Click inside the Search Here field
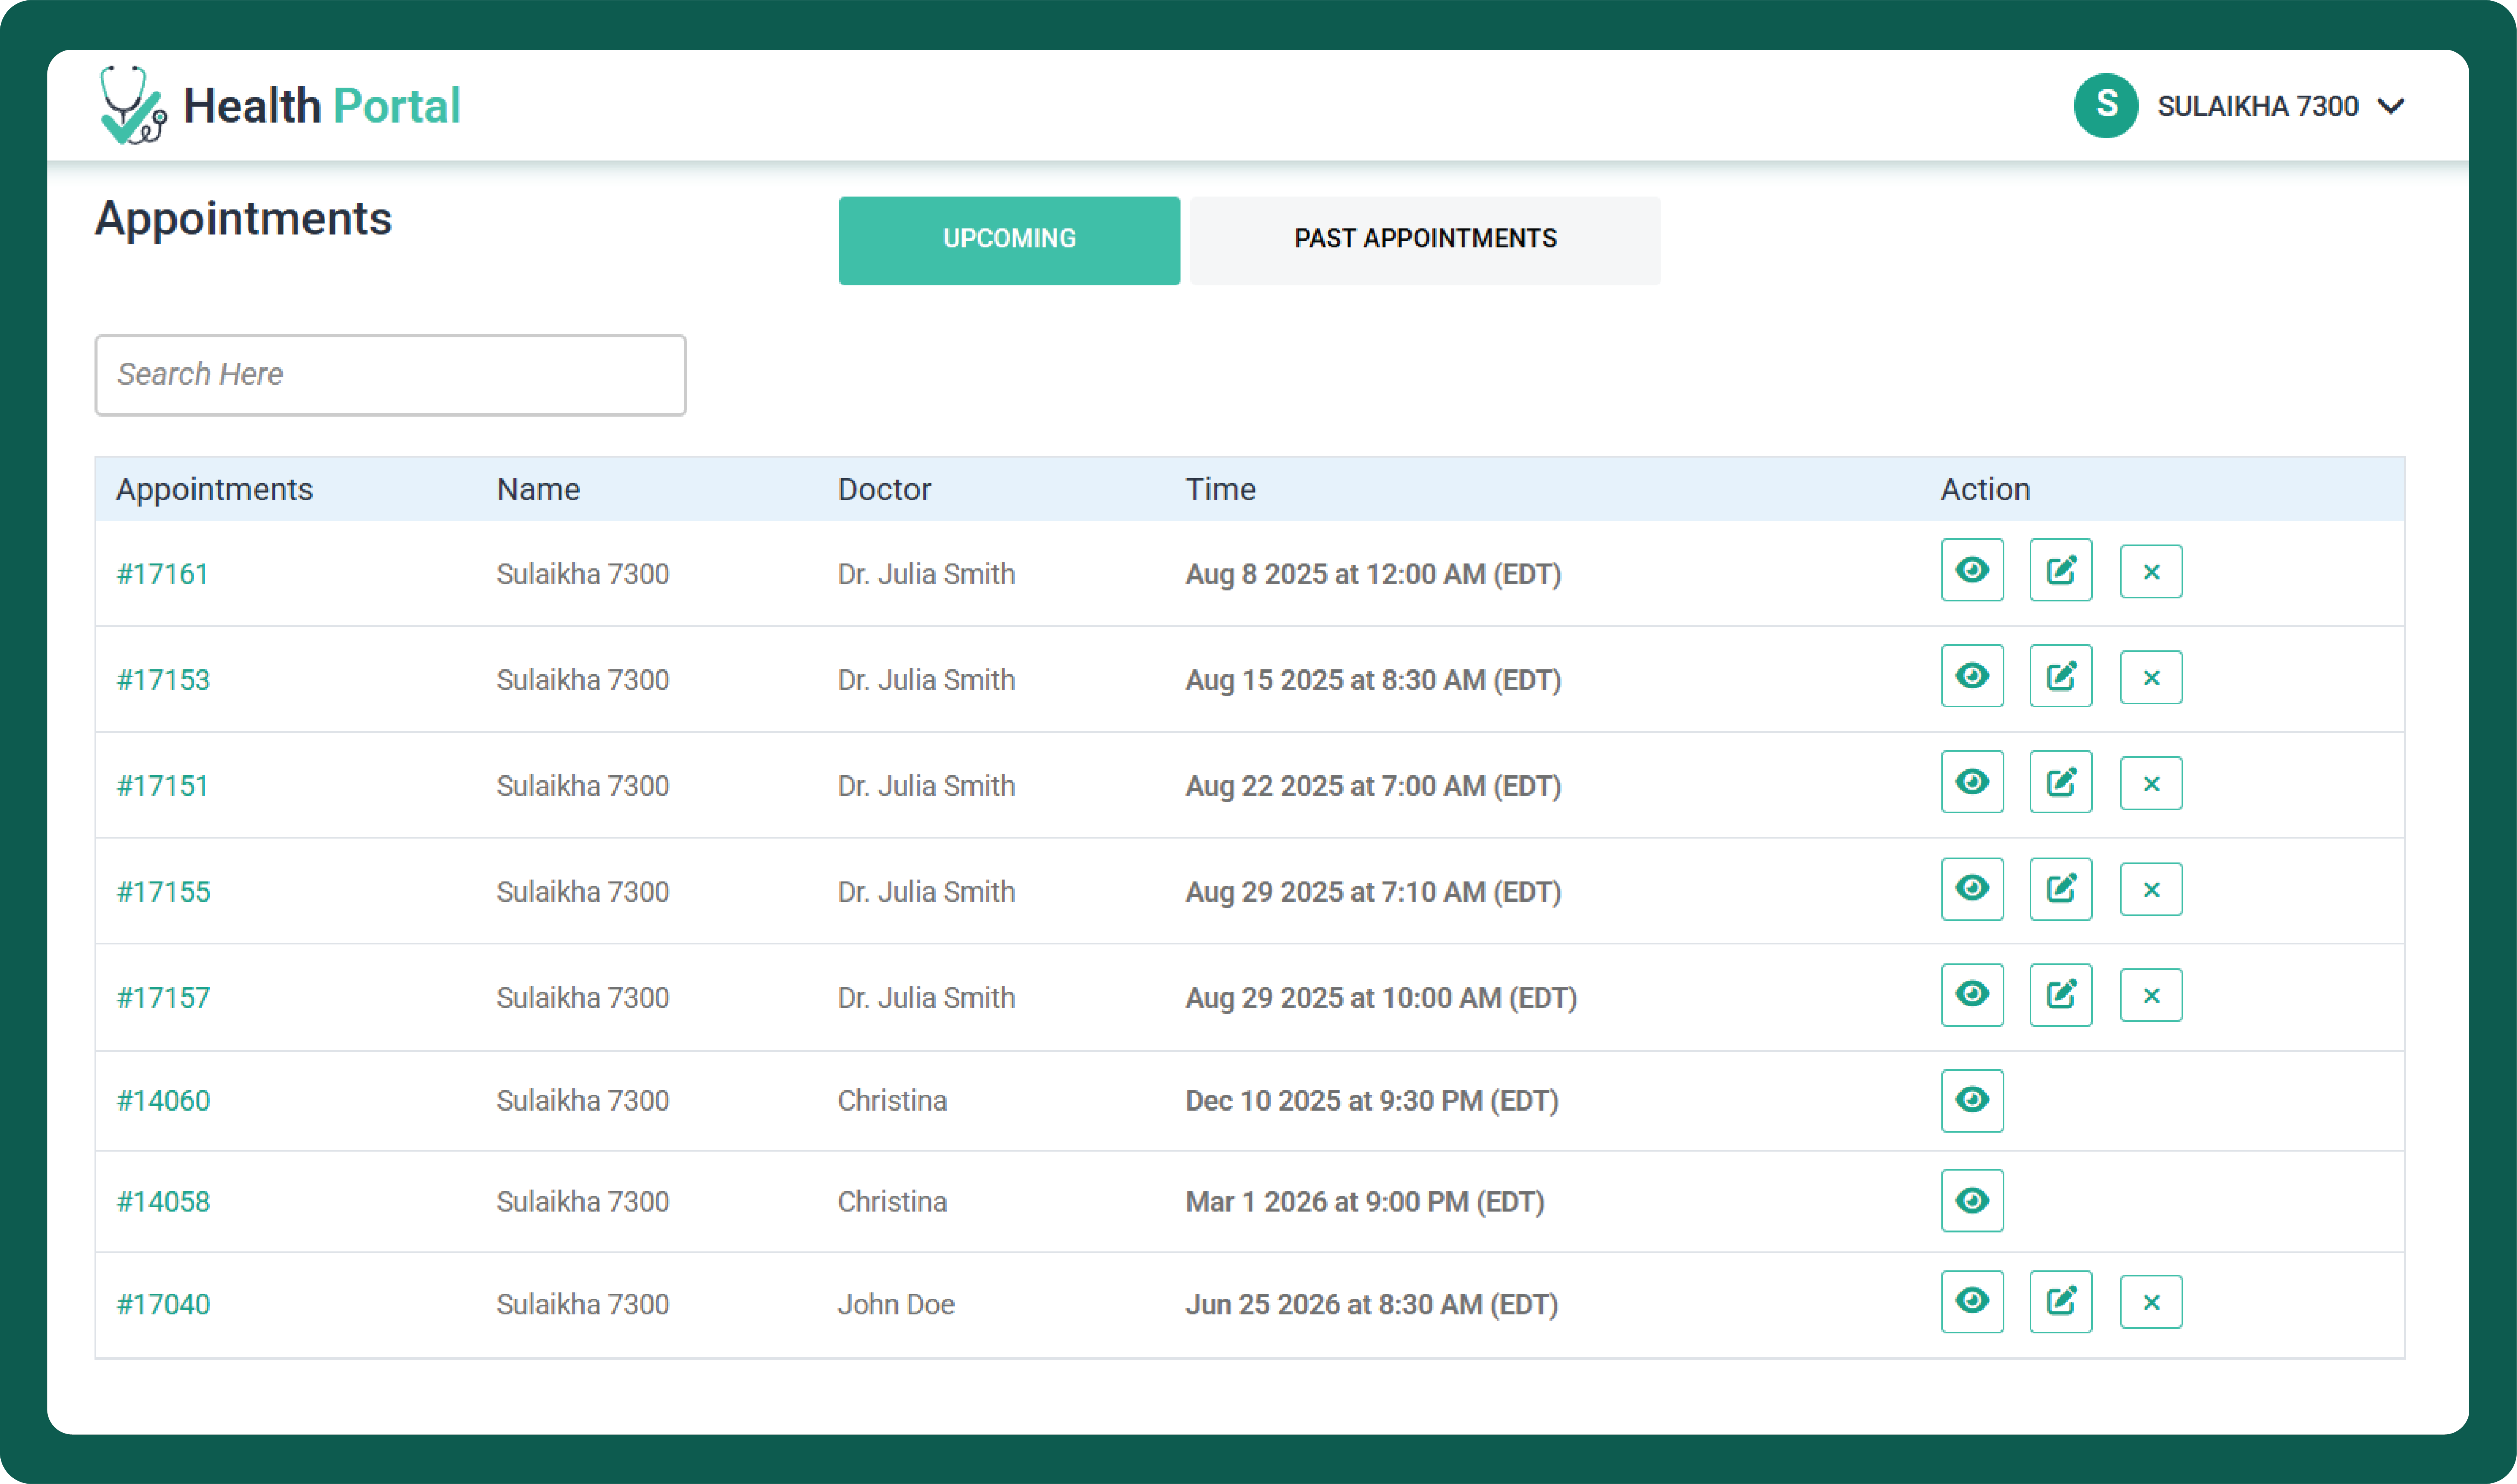Screen dimensions: 2517x1484 [390, 375]
